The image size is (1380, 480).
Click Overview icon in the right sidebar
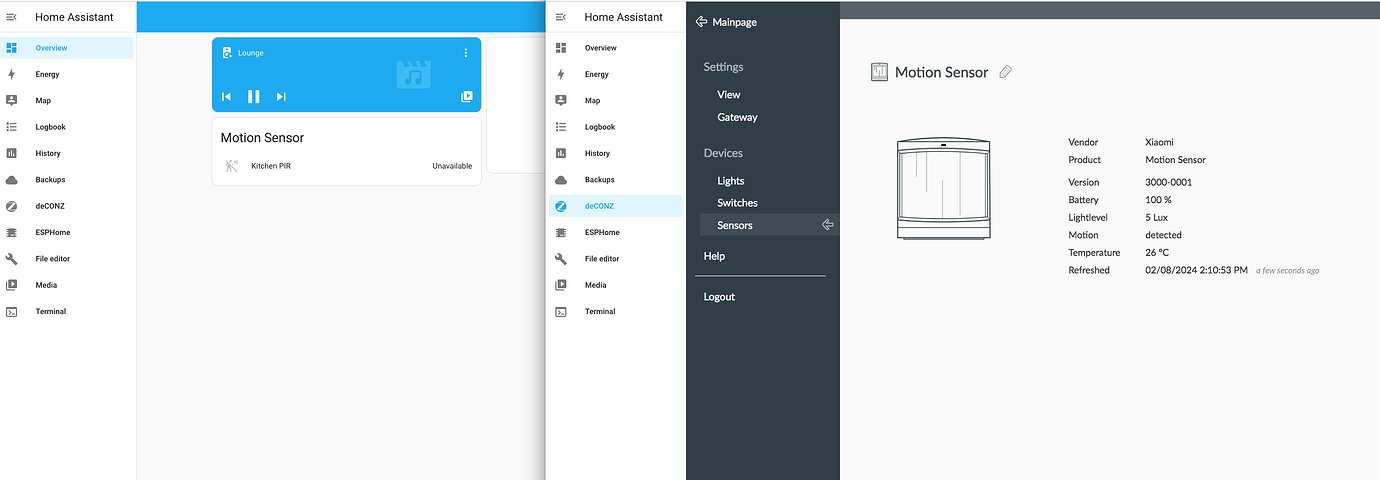click(x=561, y=48)
